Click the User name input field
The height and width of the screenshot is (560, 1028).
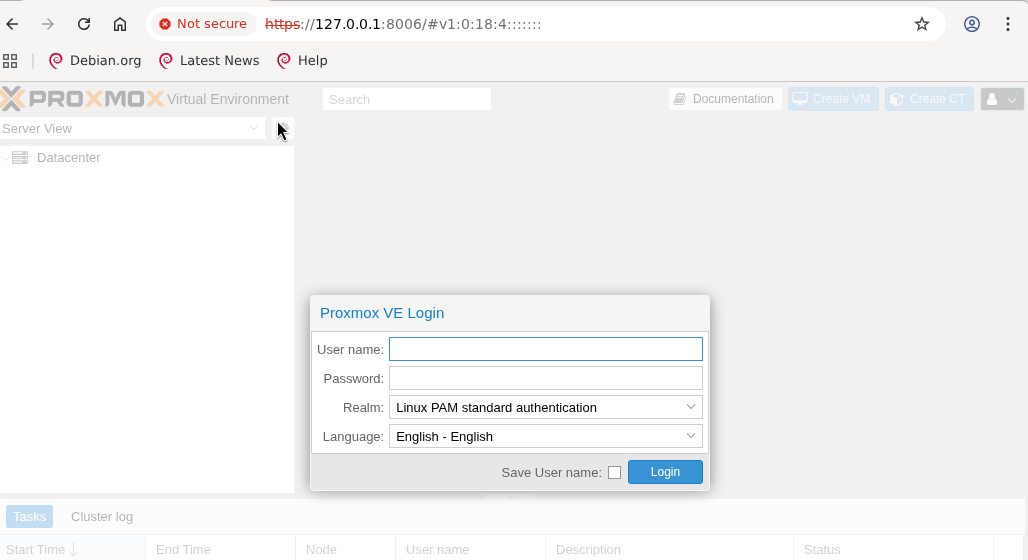click(x=545, y=349)
